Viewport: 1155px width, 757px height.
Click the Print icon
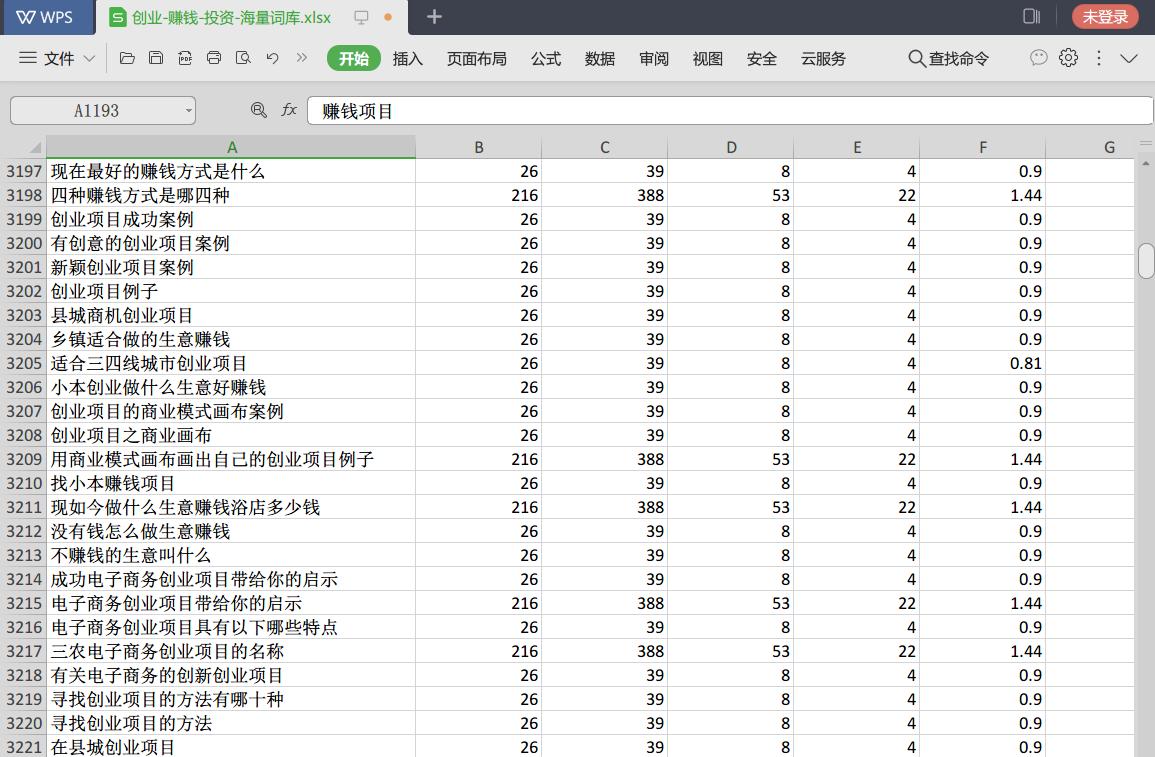214,58
